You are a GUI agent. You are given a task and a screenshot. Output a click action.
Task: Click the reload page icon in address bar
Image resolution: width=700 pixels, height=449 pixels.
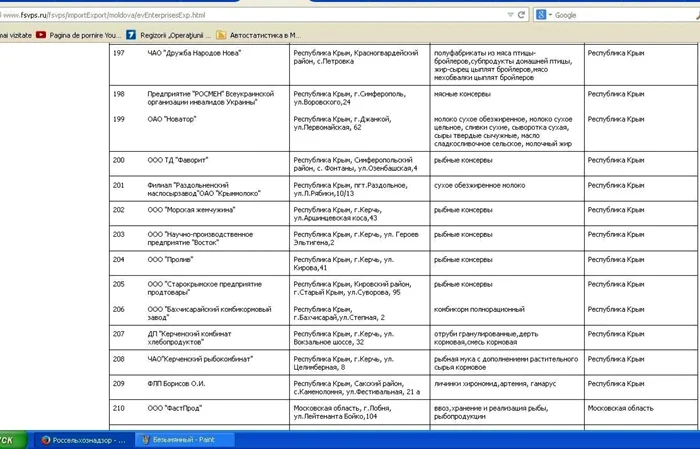coord(521,15)
